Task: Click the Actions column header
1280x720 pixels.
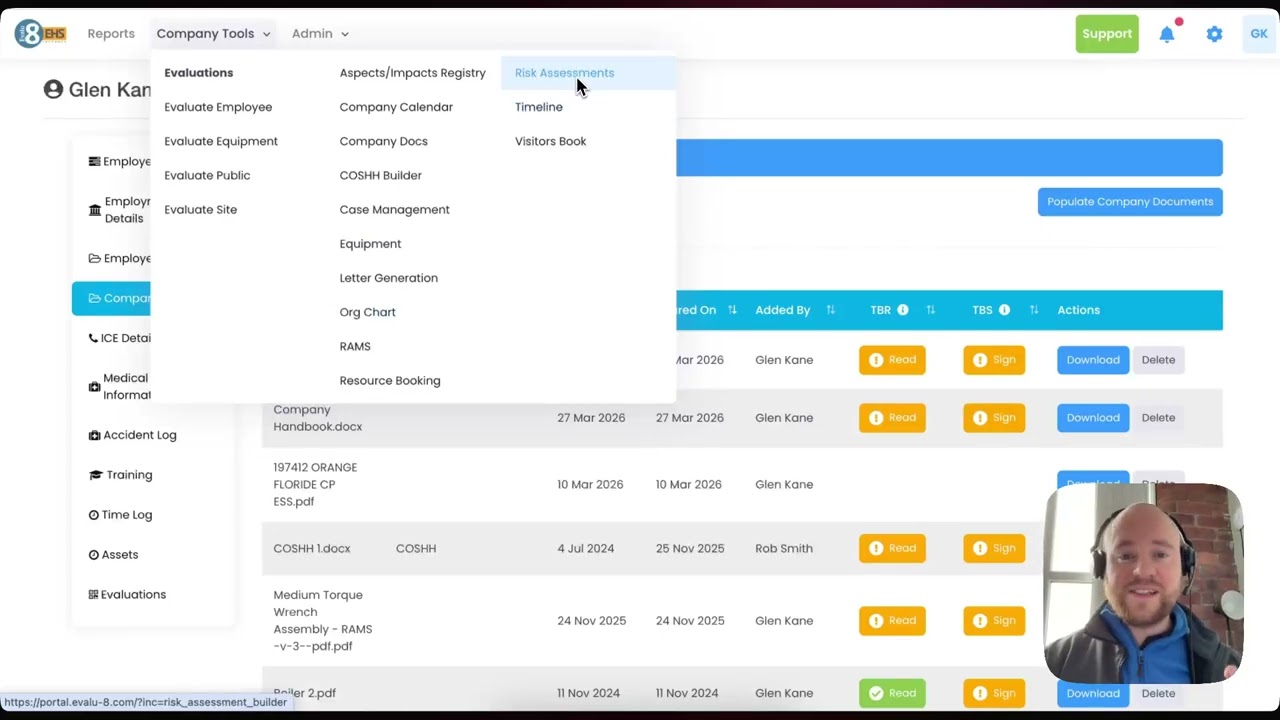Action: (1078, 310)
